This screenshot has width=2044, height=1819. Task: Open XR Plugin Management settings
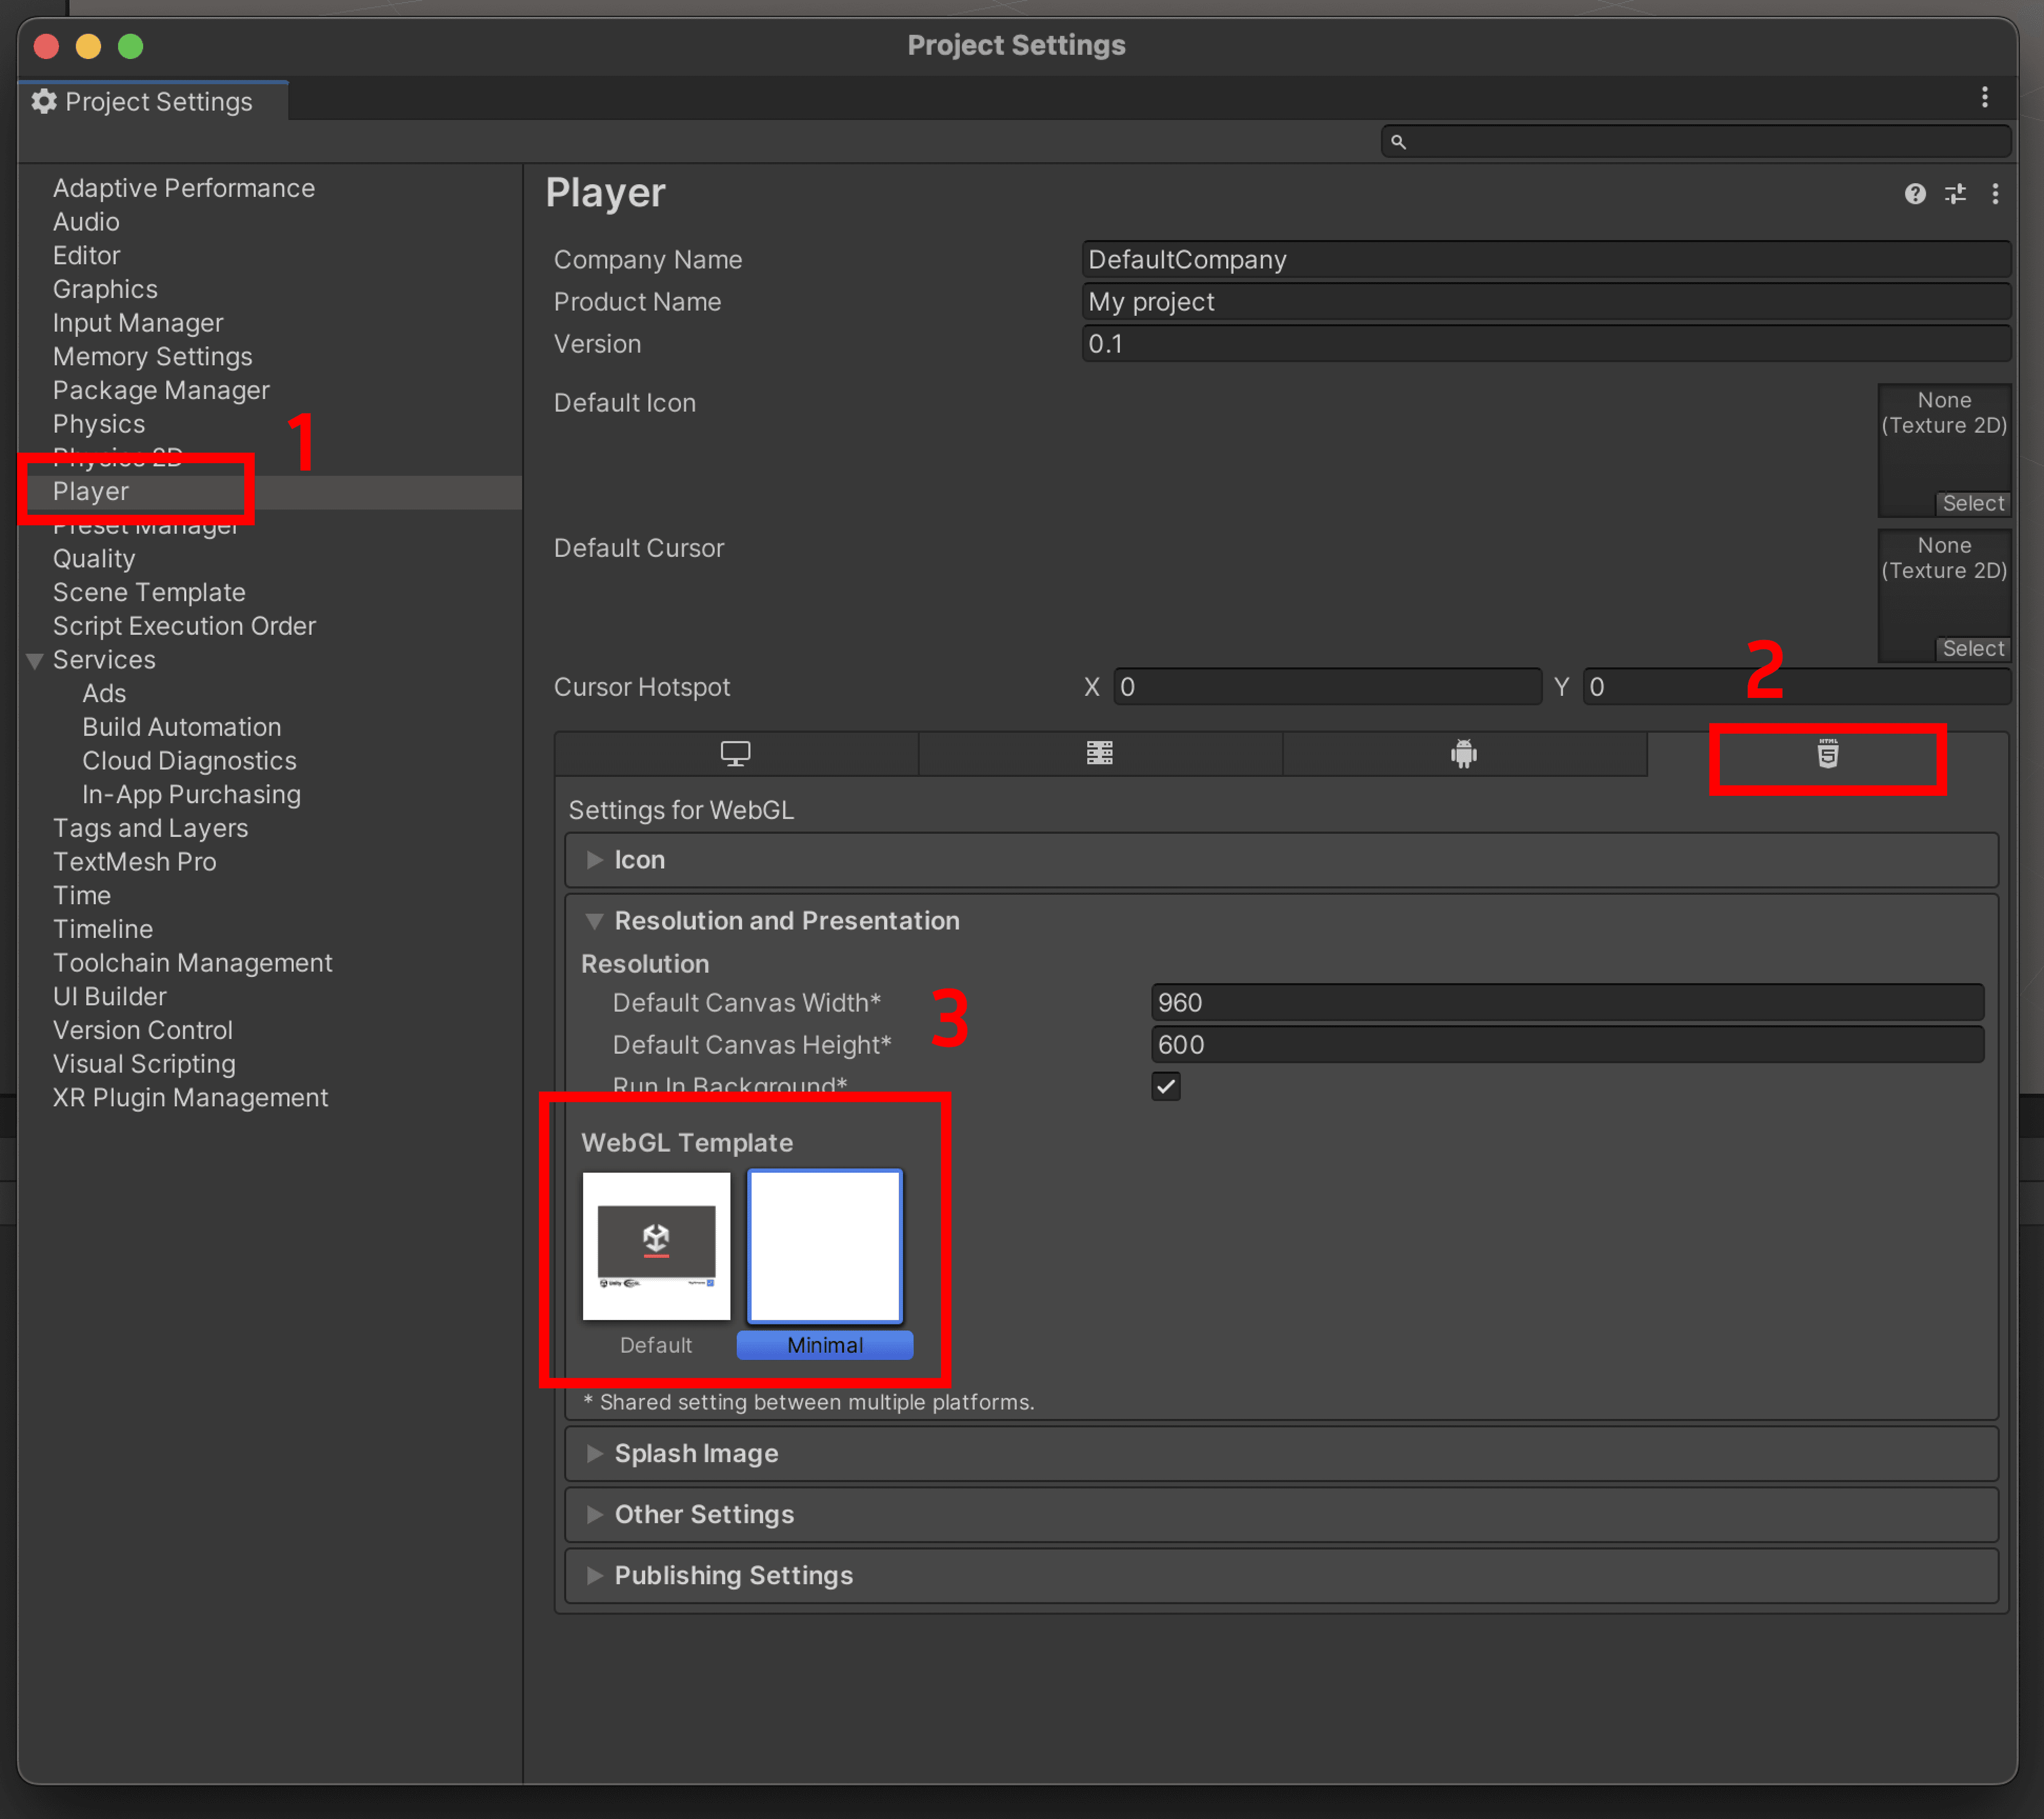coord(190,1098)
